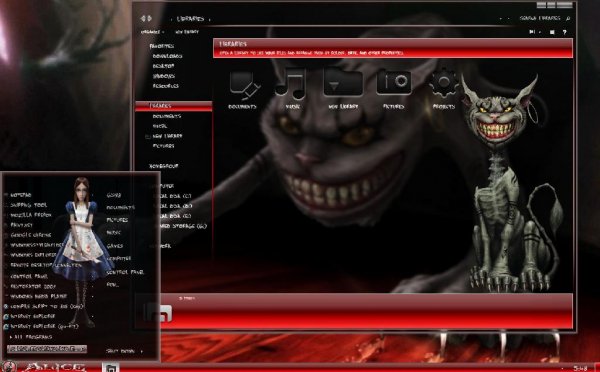Open the view options dropdown arrow

[539, 32]
